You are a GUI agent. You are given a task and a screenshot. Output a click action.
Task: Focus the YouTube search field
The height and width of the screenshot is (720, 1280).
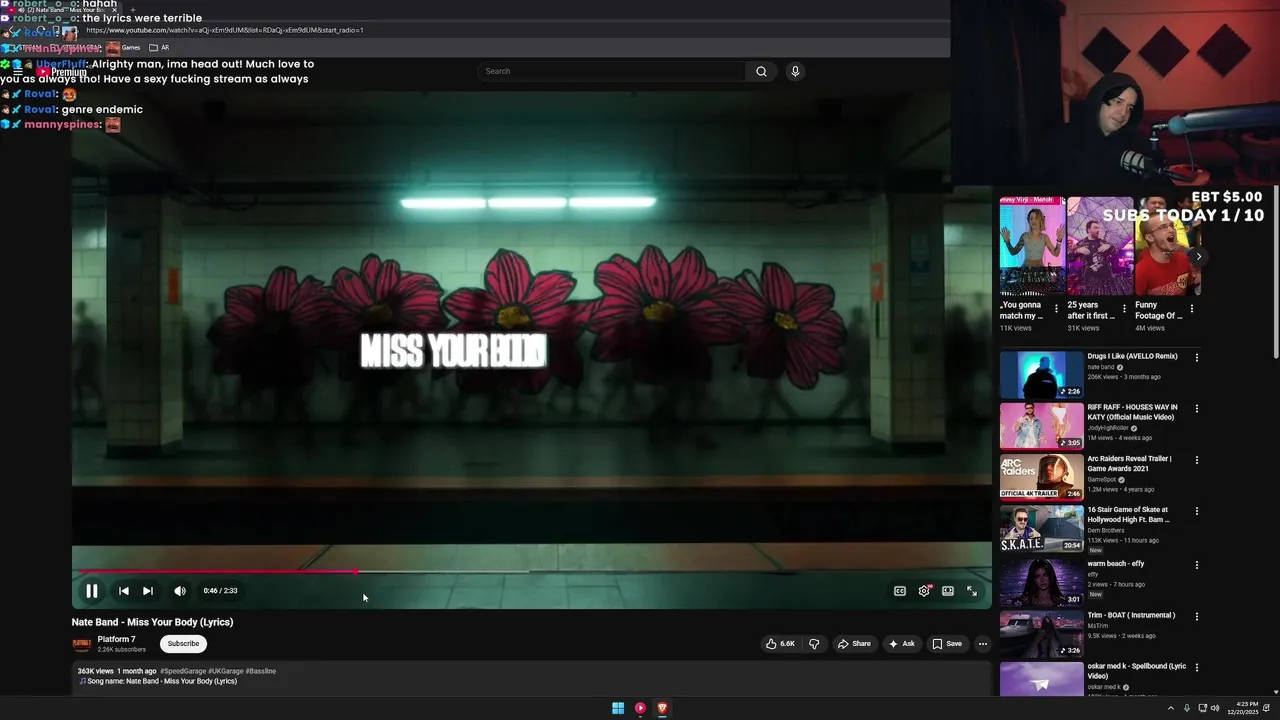point(612,71)
